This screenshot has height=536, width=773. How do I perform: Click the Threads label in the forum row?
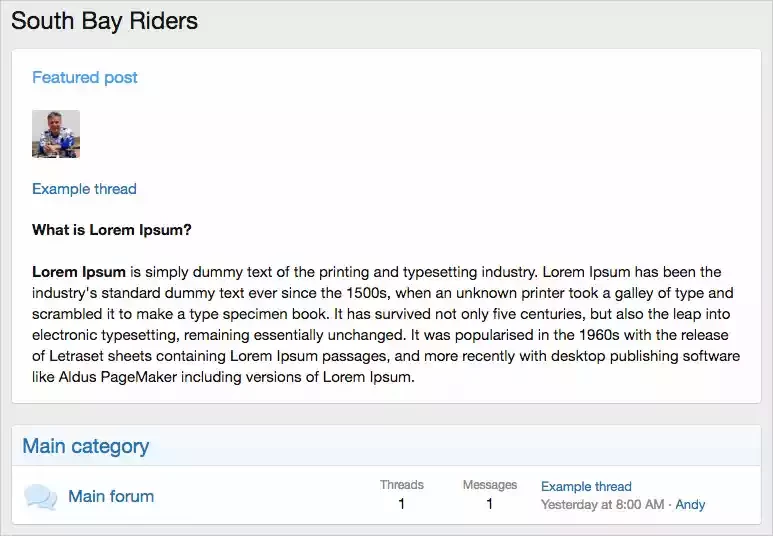[402, 485]
